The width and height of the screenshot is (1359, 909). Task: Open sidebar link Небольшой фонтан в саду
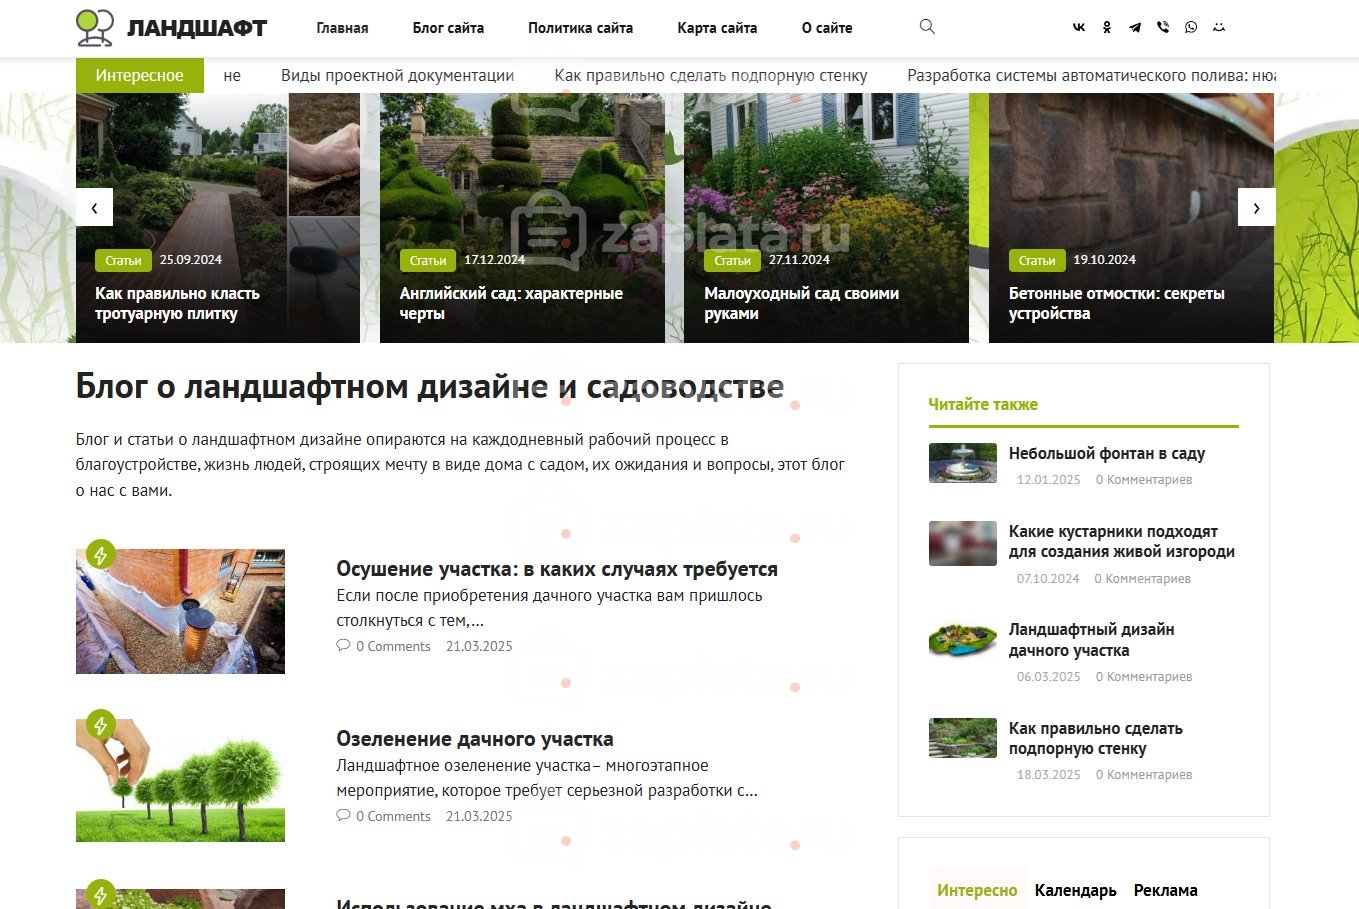tap(1107, 453)
